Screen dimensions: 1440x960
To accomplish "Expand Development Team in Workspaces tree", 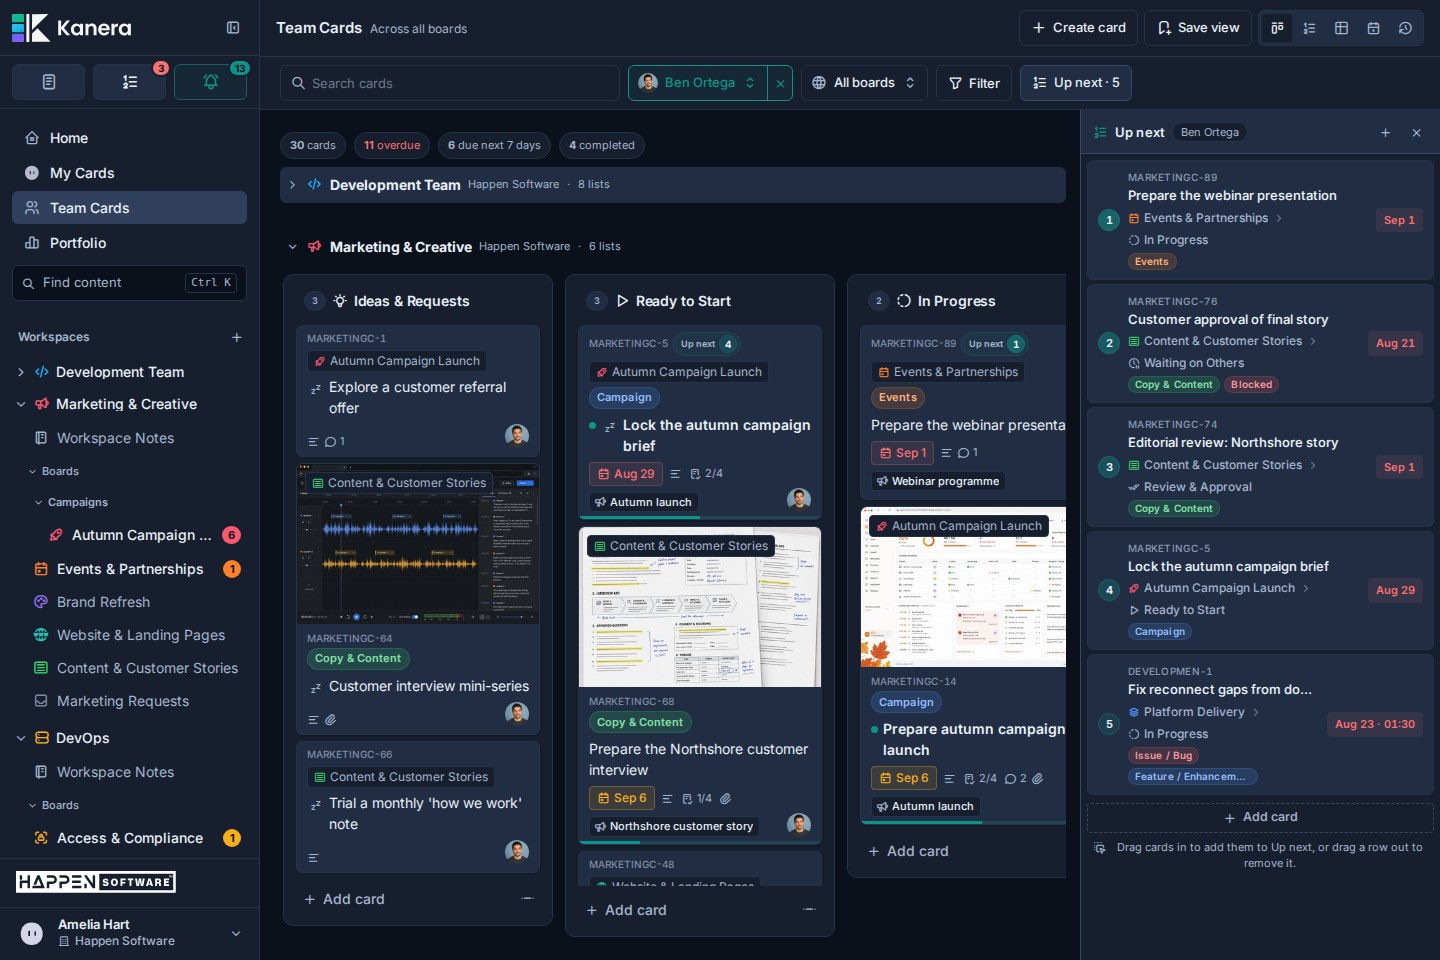I will [21, 372].
